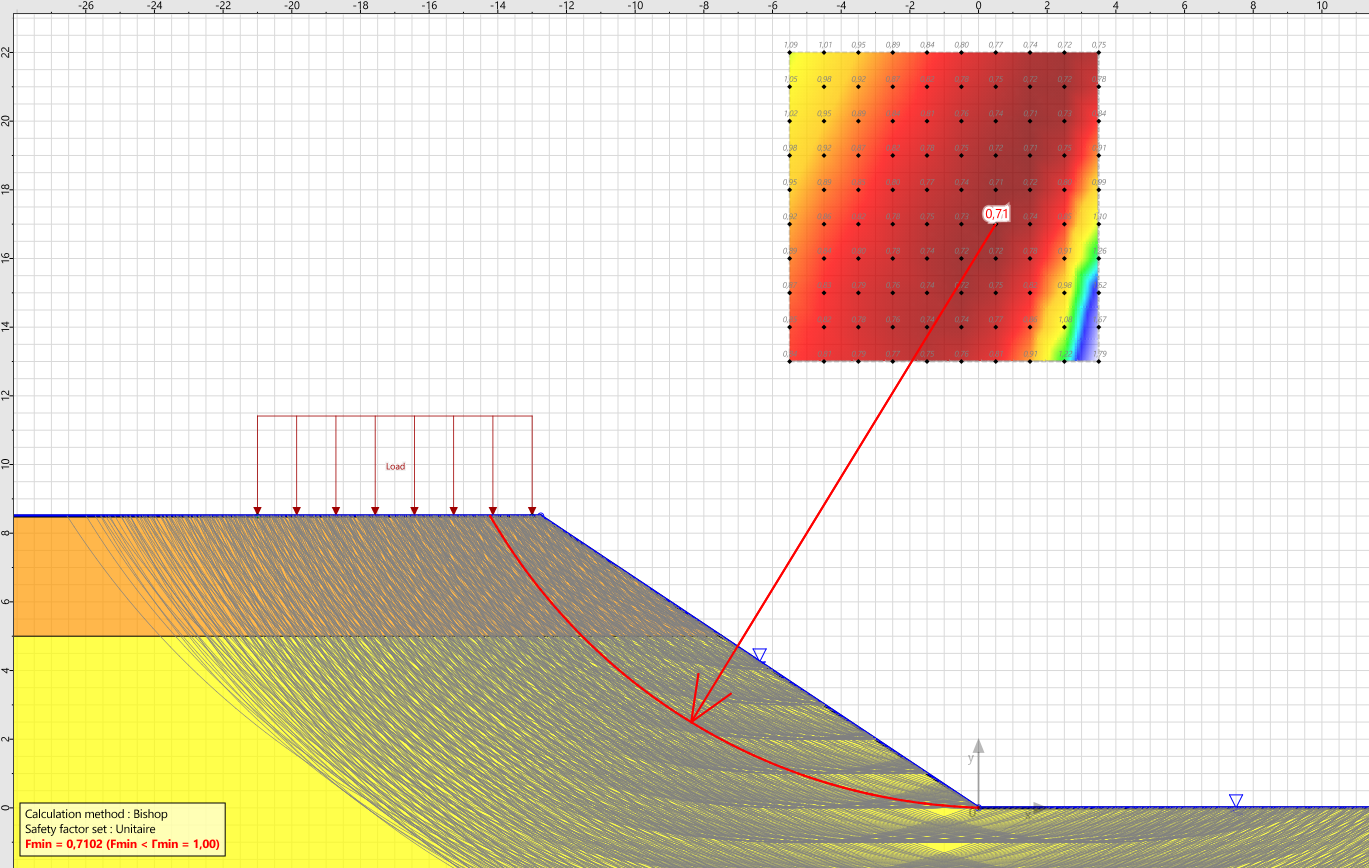
Task: Click the 1,79 value in the safety factor grid
Action: [1099, 353]
